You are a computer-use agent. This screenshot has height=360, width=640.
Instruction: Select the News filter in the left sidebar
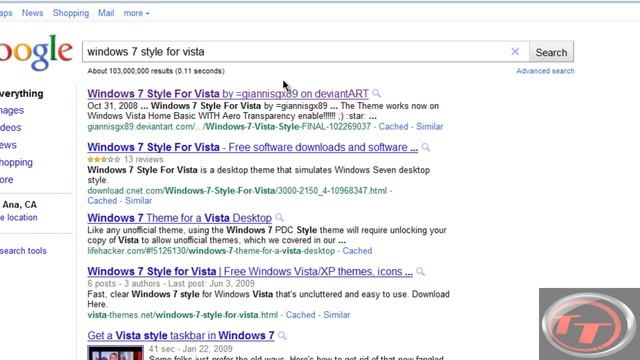pos(8,145)
